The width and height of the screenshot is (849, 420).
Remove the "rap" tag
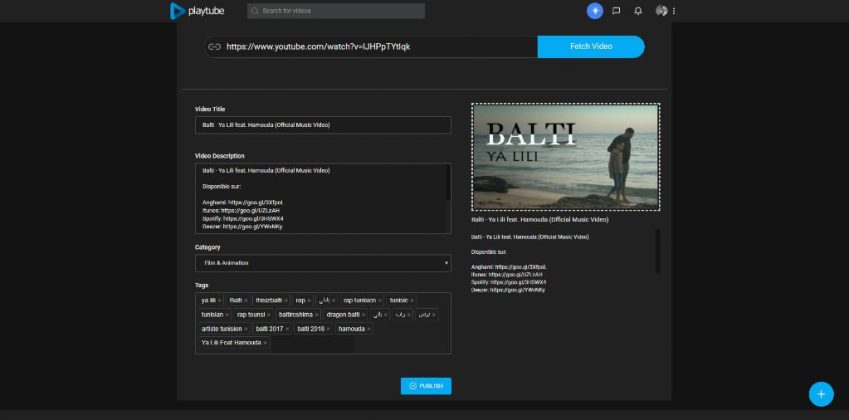coord(309,300)
